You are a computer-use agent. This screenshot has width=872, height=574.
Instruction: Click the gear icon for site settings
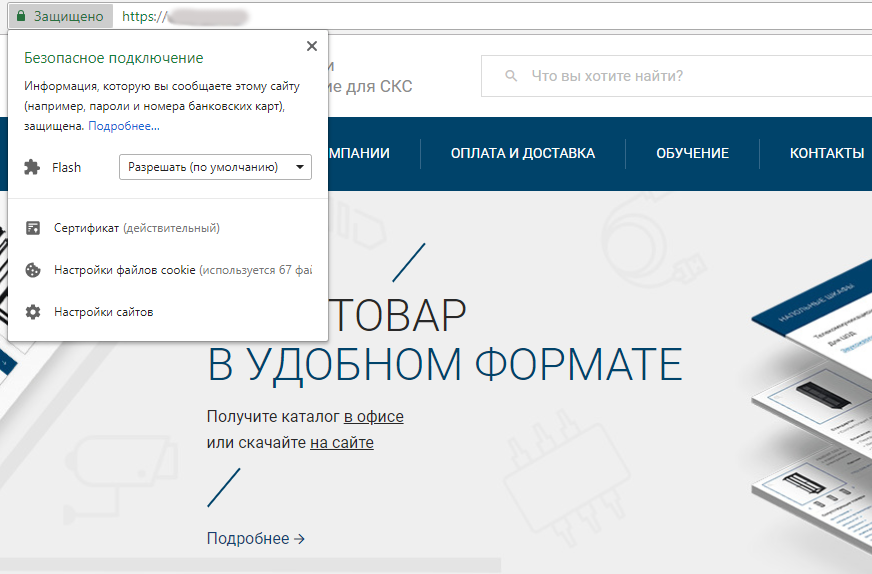(x=33, y=312)
